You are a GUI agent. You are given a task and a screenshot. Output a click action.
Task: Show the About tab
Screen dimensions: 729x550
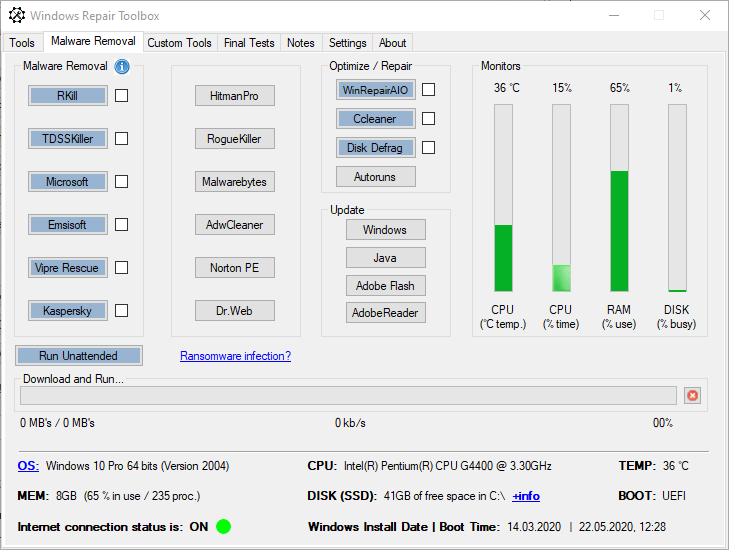pos(392,43)
